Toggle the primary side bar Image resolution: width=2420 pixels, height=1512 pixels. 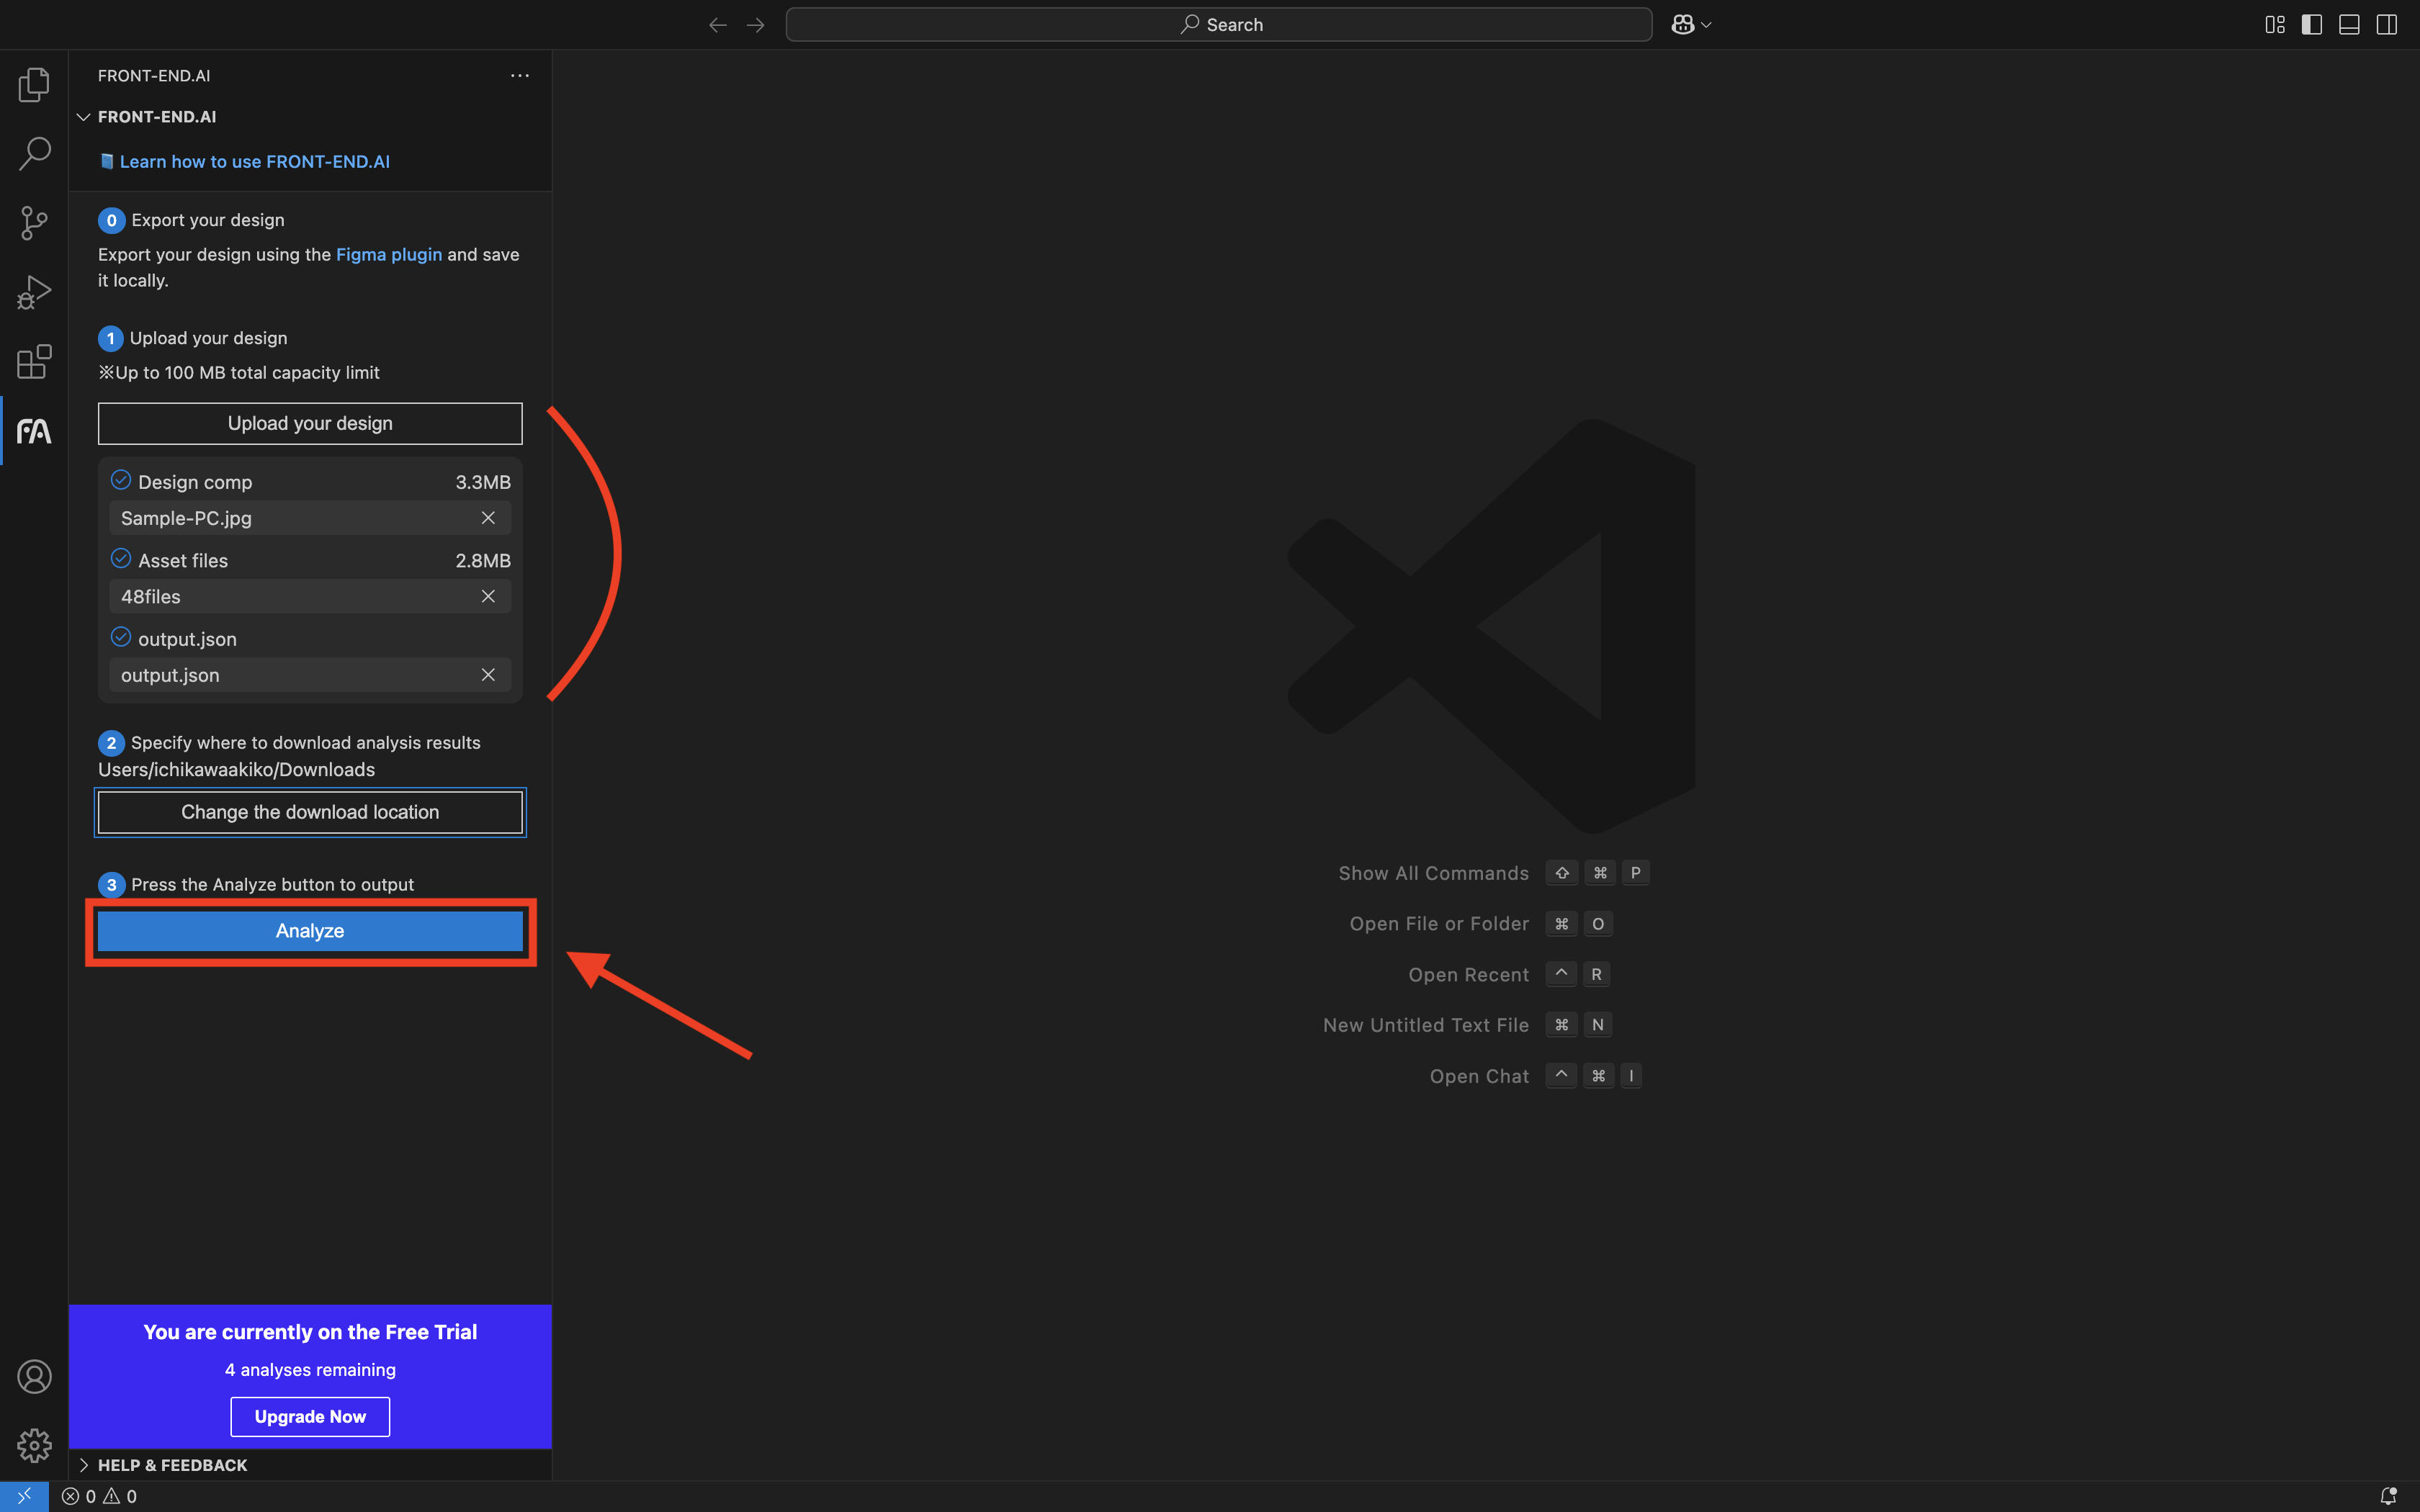pyautogui.click(x=2312, y=25)
